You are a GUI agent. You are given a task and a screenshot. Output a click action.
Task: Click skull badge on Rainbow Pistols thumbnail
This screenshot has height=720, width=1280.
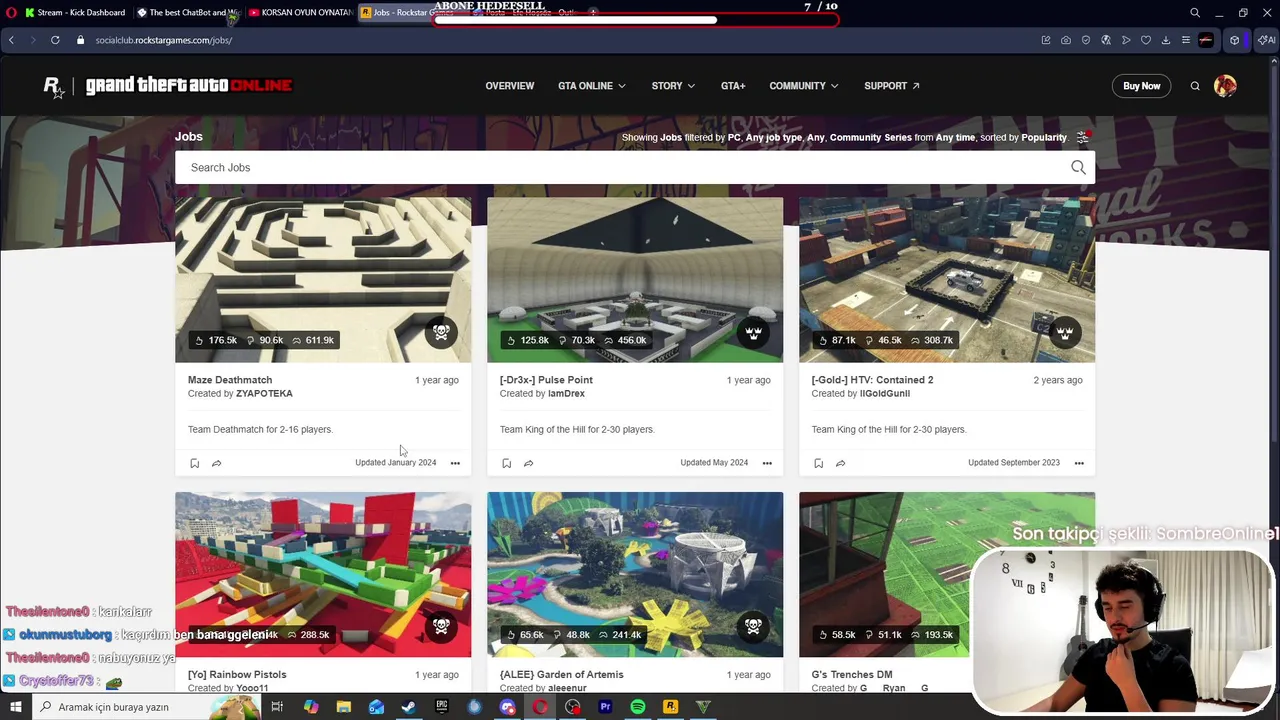tap(441, 627)
